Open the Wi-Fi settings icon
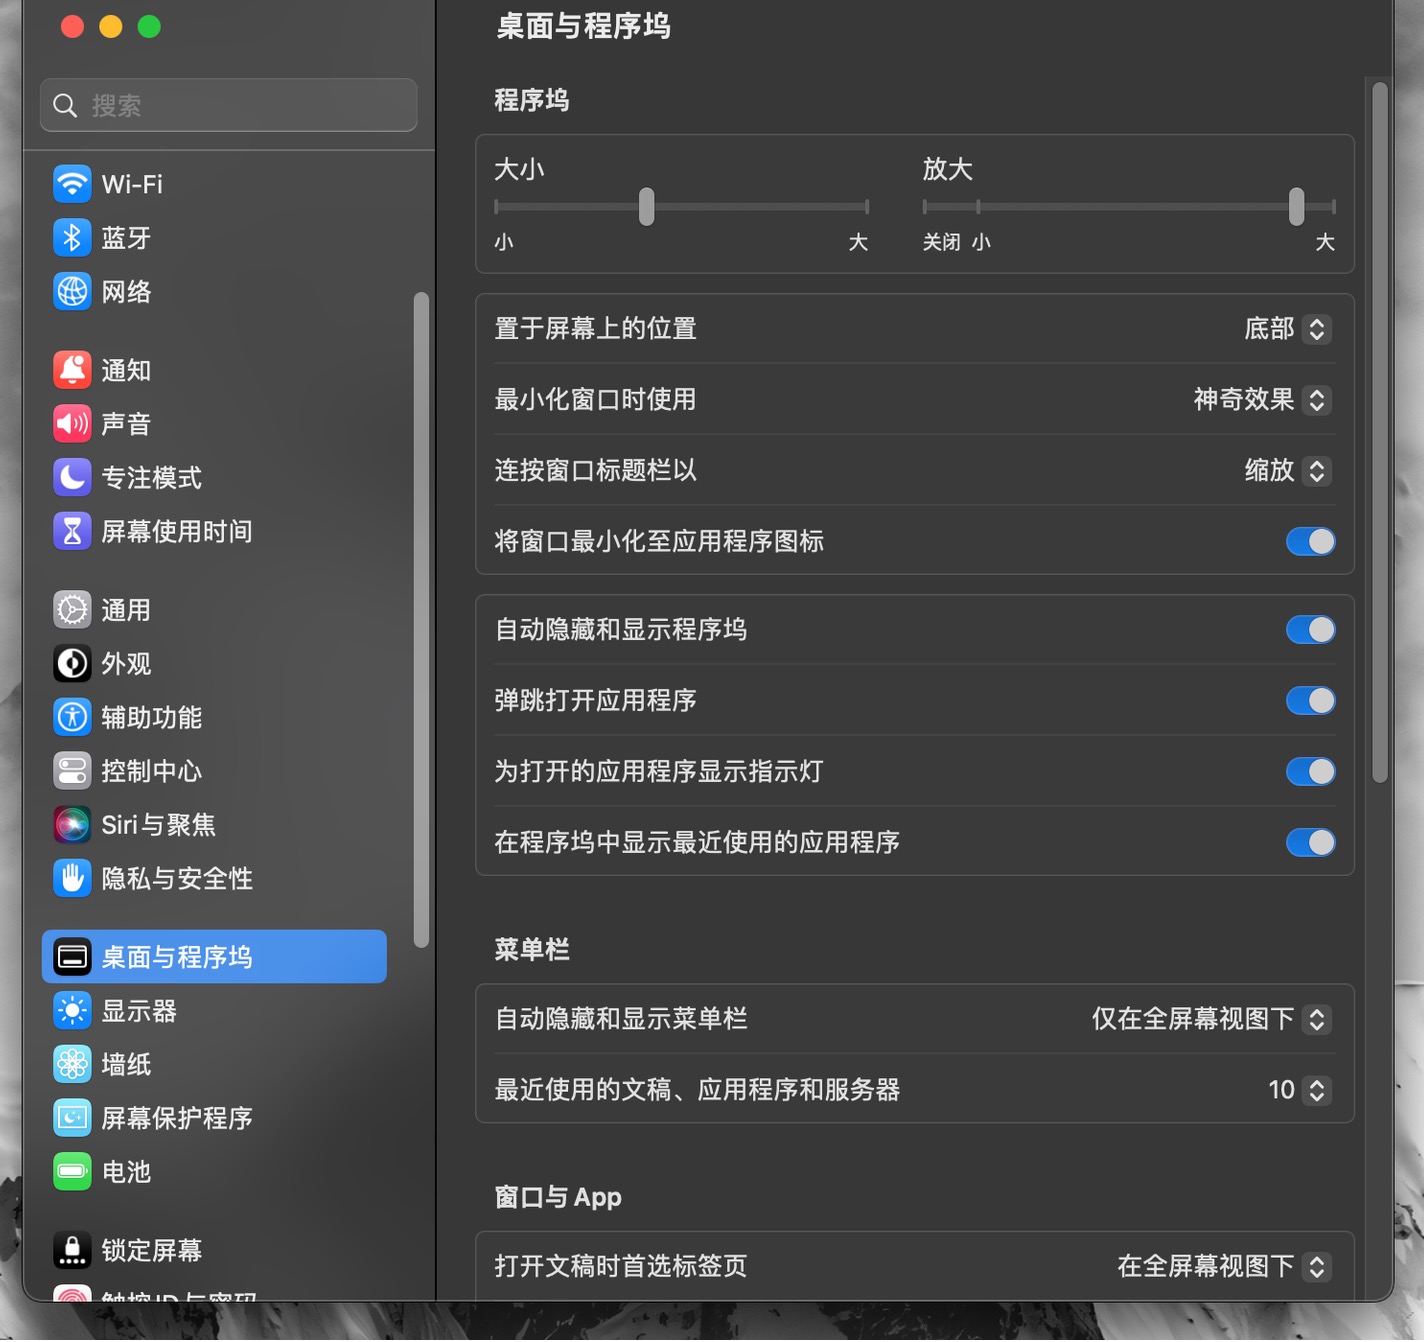The width and height of the screenshot is (1424, 1342). click(71, 184)
